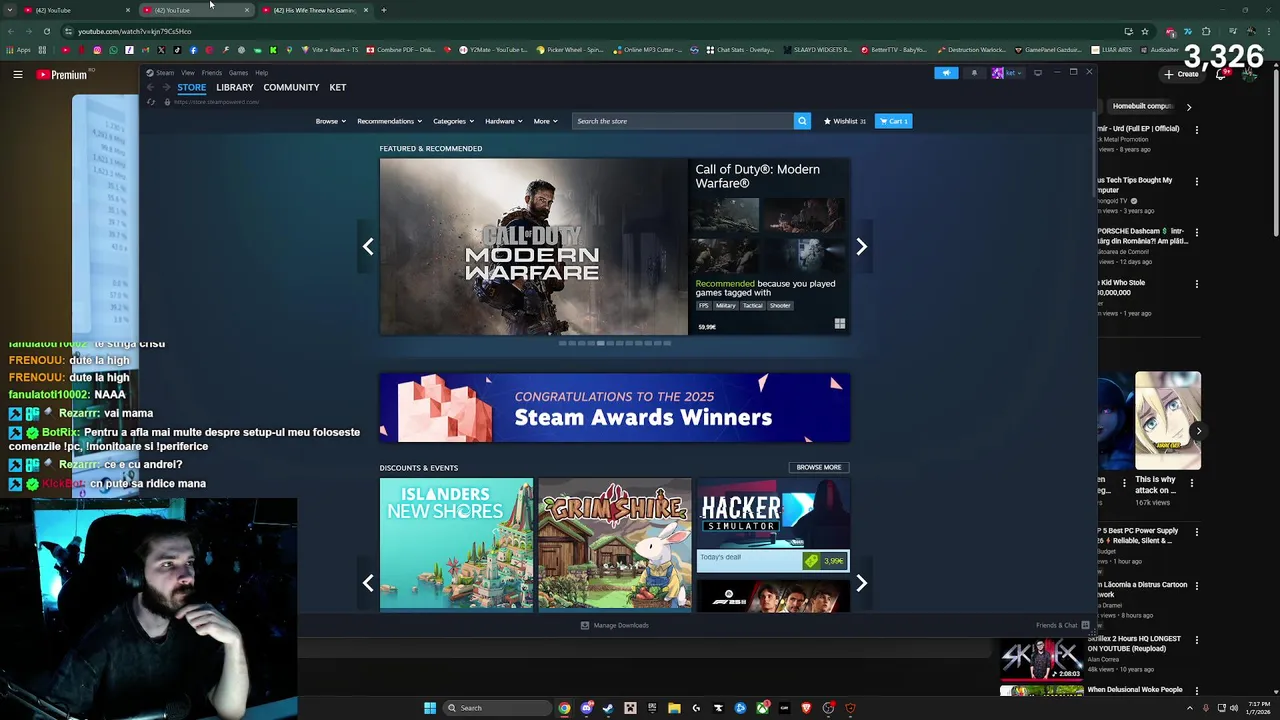
Task: Click the browser address bar URL
Action: 134,31
